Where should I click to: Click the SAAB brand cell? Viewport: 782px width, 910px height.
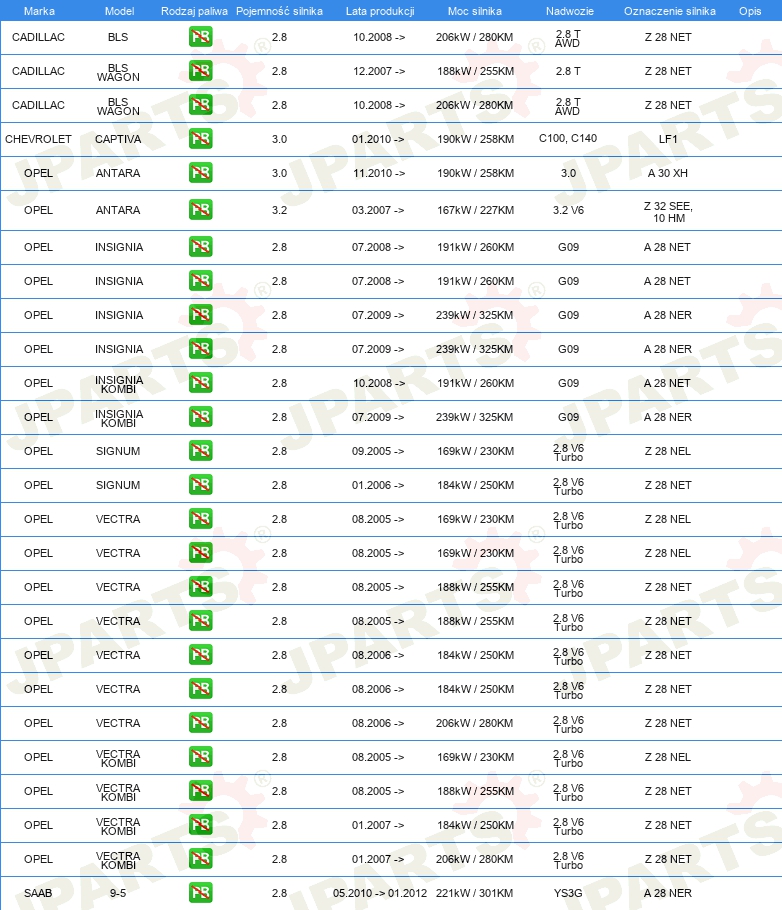click(38, 893)
